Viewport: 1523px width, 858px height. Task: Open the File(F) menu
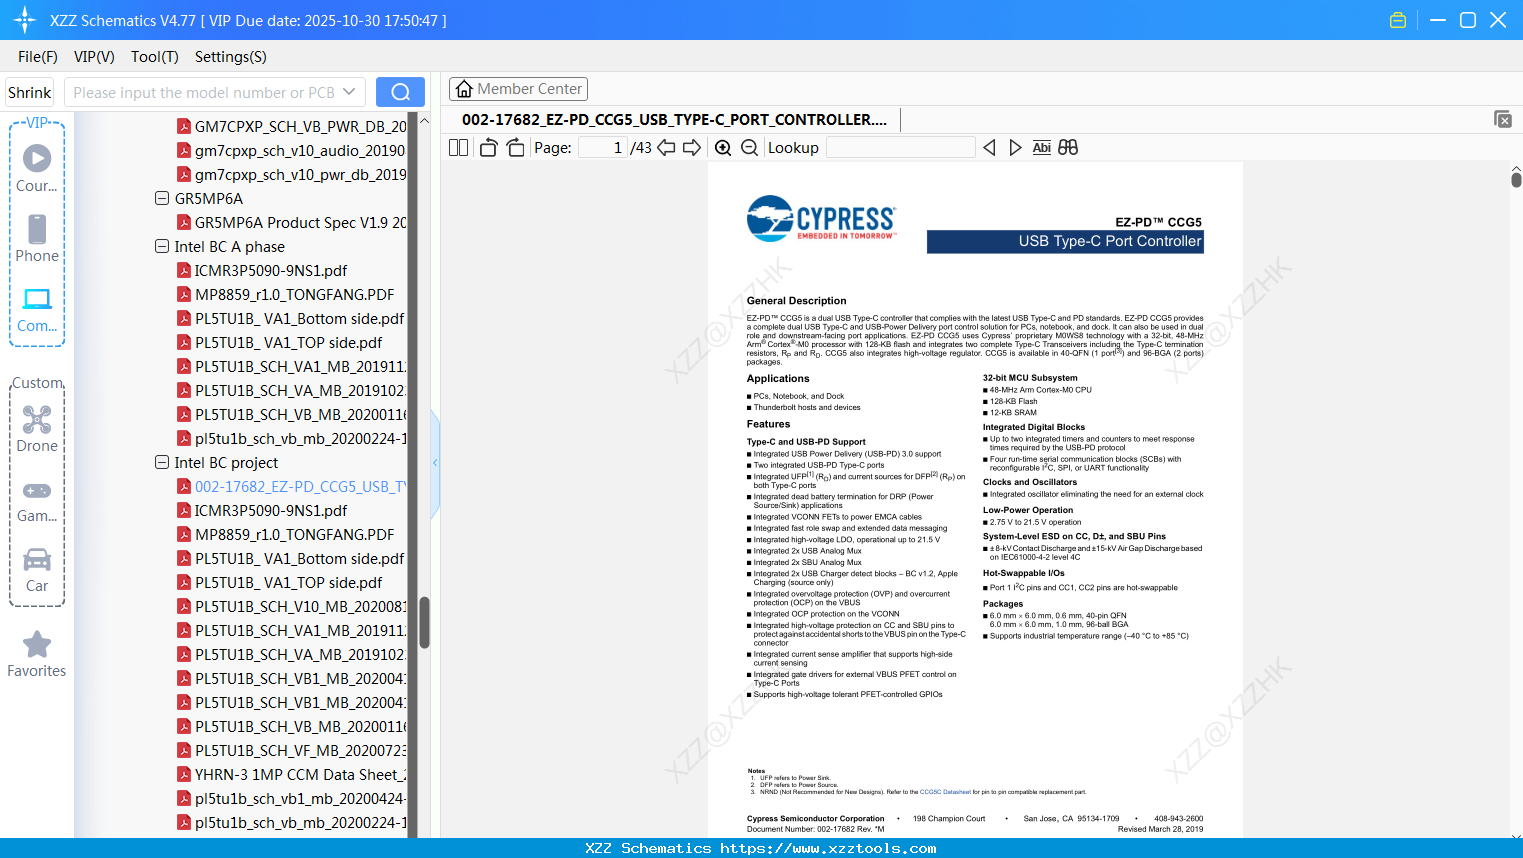38,57
